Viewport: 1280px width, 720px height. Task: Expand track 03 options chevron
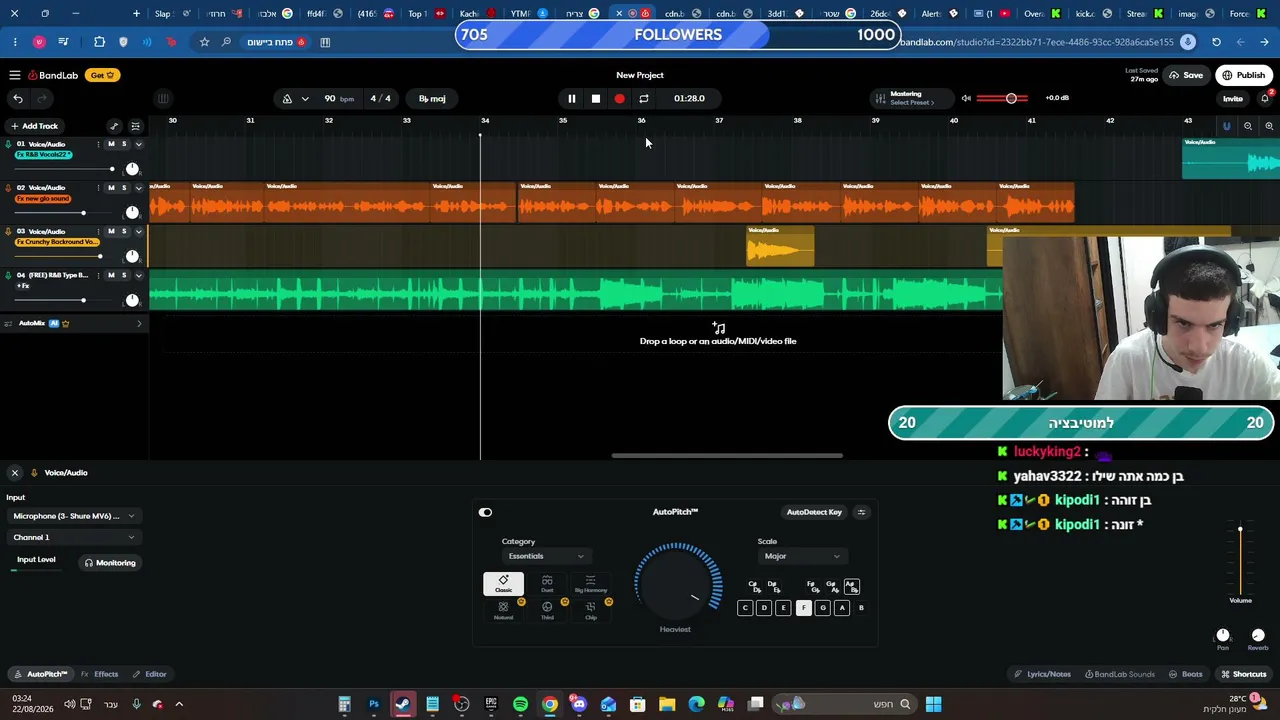point(138,231)
